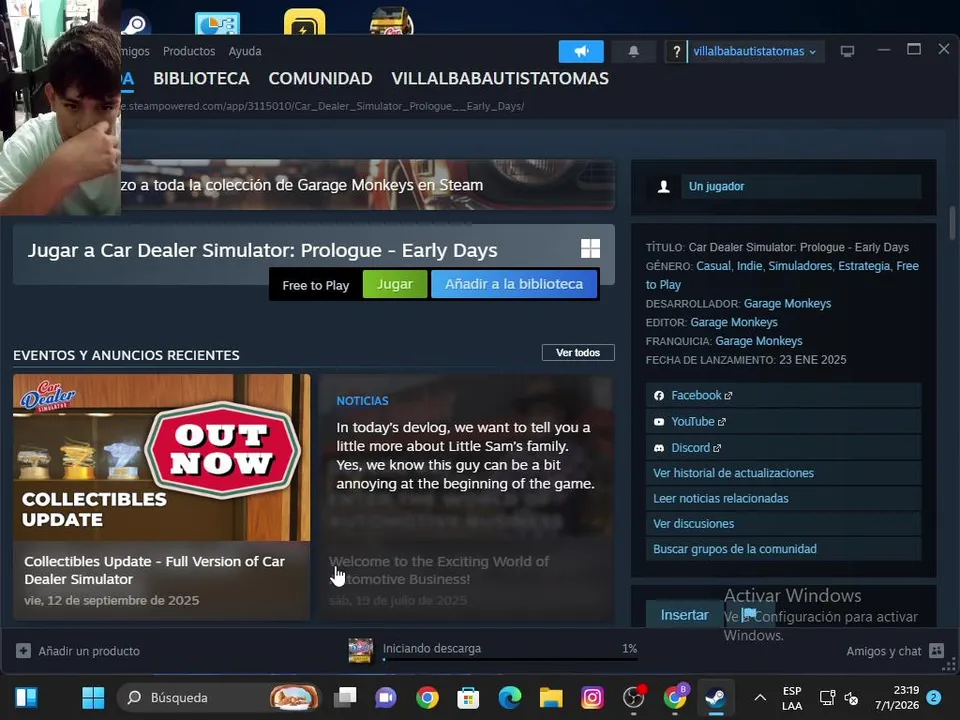960x720 pixels.
Task: Click the Garage Monkeys collection banner
Action: pos(367,185)
